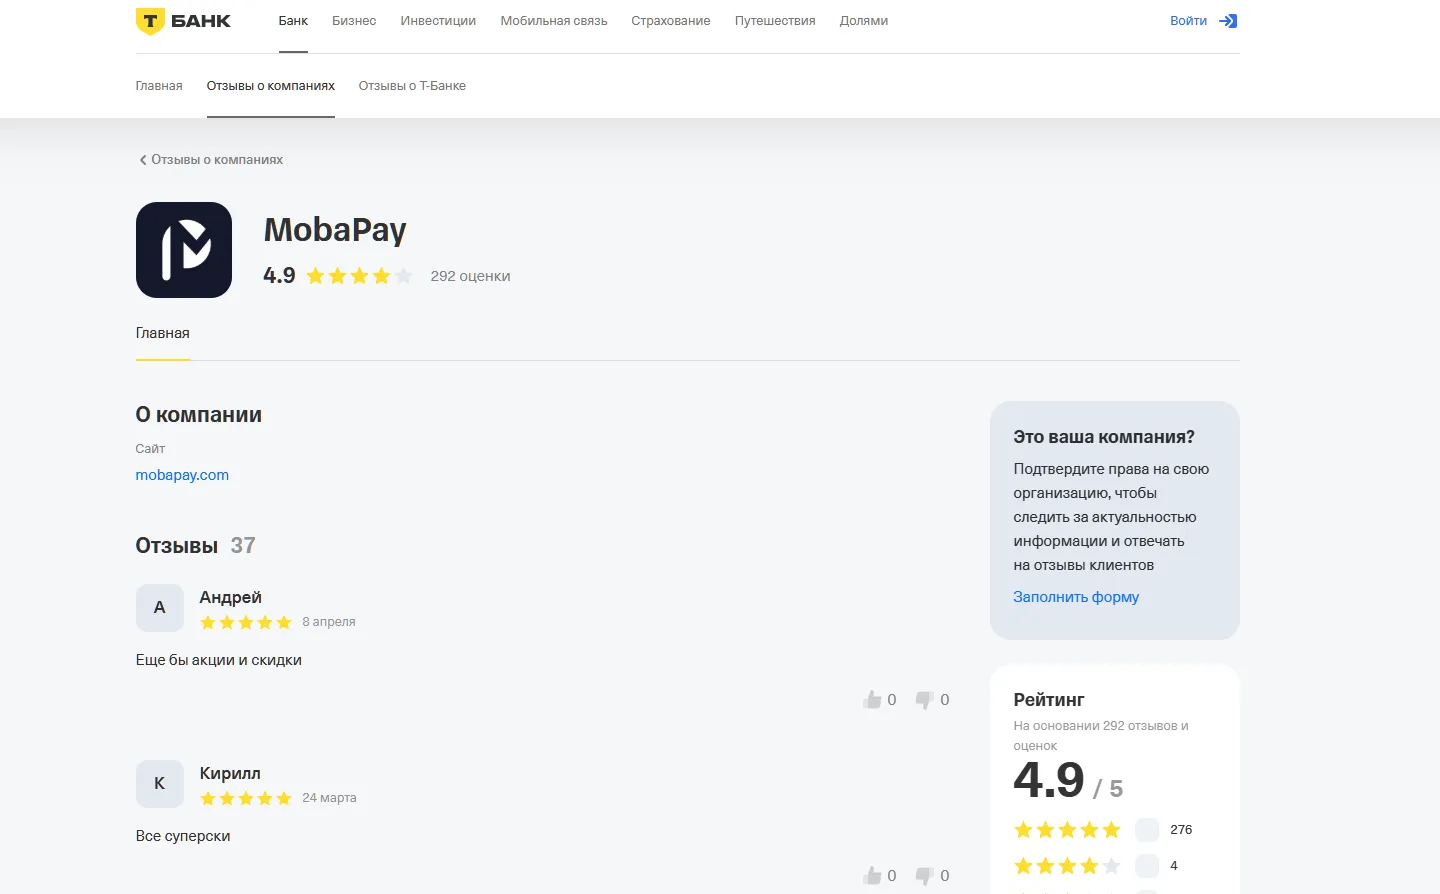1440x894 pixels.
Task: Like Кирилл's review with thumbs up
Action: click(x=872, y=876)
